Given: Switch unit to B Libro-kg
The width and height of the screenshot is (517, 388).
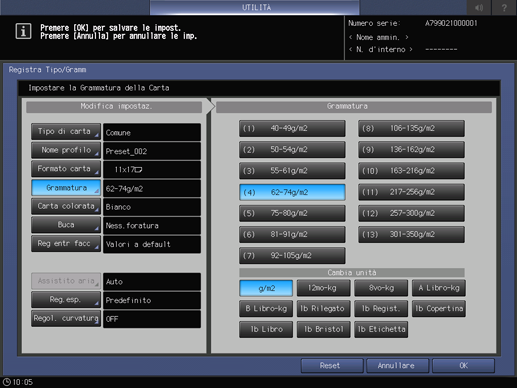Looking at the screenshot, I should pyautogui.click(x=266, y=309).
